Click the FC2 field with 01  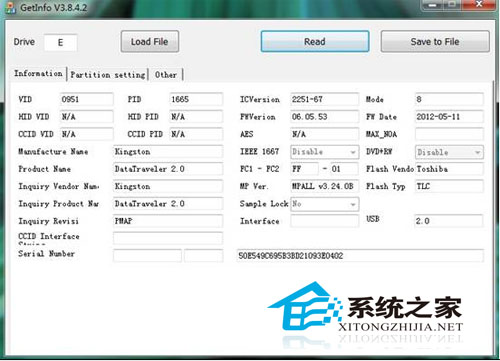[x=344, y=169]
